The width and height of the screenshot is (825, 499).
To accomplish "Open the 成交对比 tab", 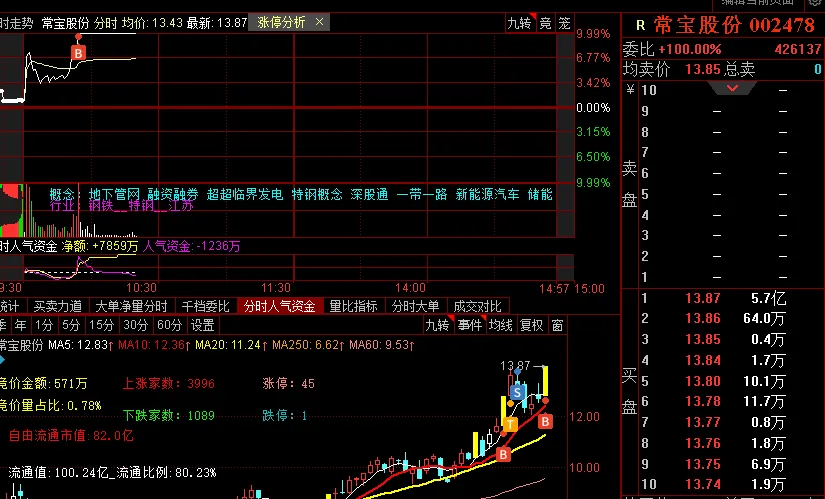I will (478, 306).
